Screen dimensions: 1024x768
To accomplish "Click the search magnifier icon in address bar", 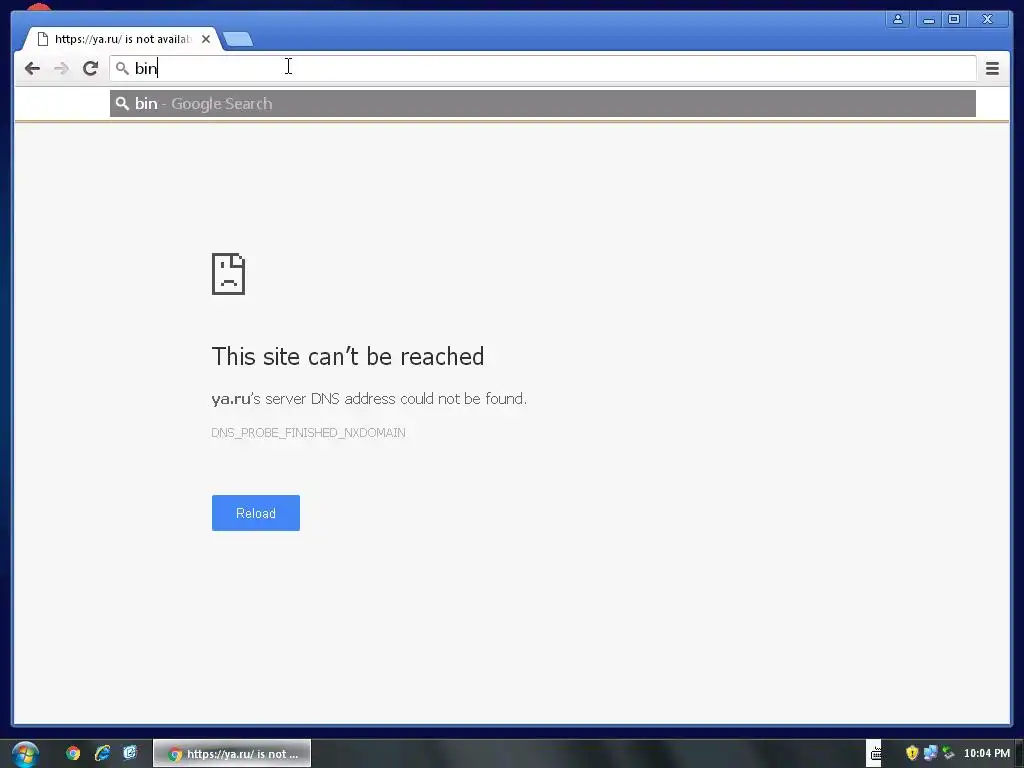I will point(122,68).
